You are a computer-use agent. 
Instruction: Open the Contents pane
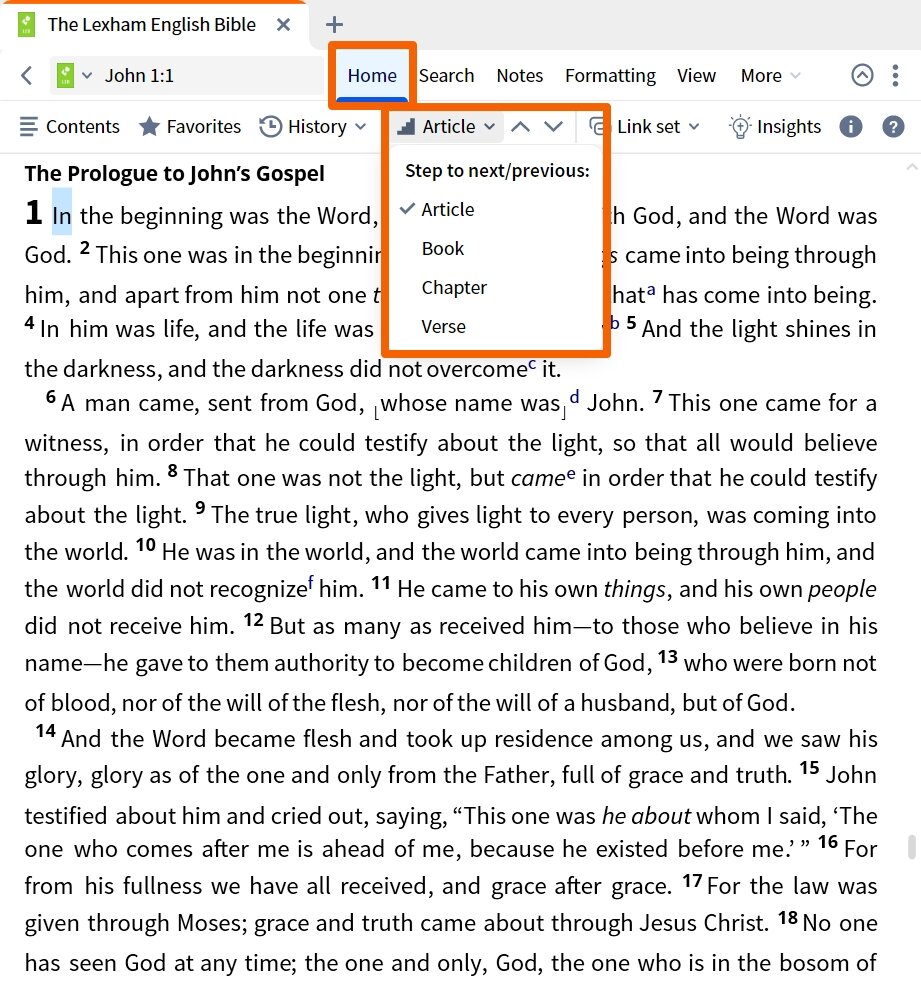pos(69,127)
